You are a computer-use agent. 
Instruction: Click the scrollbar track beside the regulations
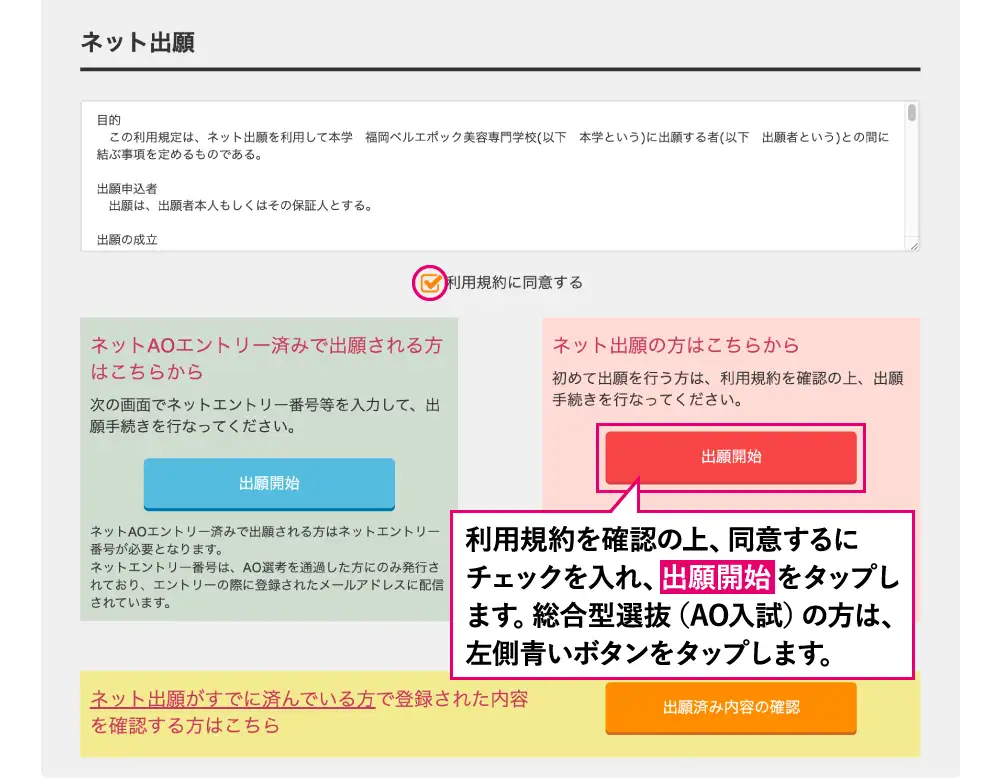click(912, 180)
